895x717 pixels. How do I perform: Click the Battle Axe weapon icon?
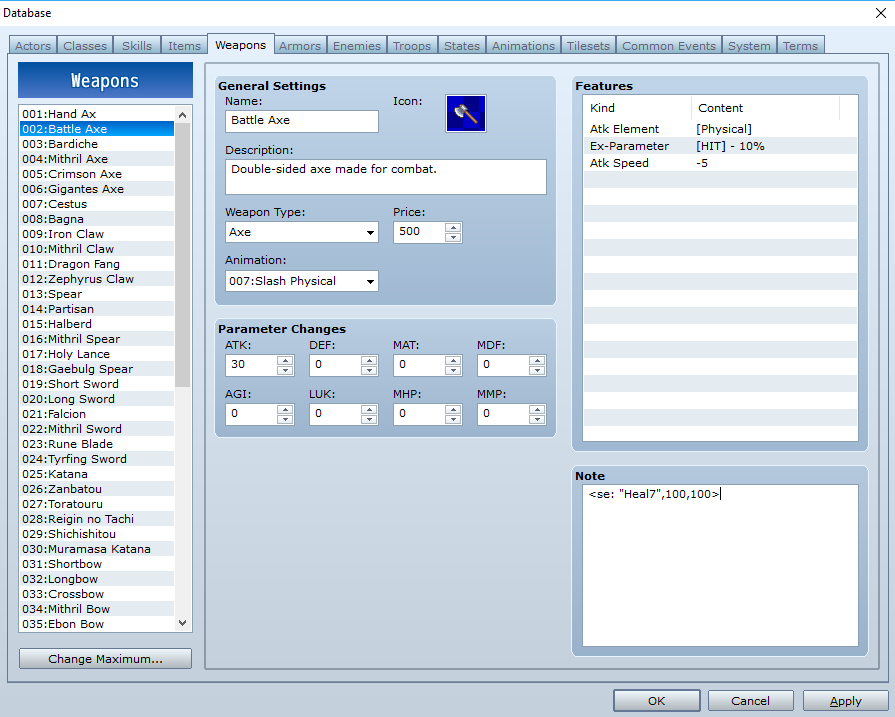click(465, 114)
